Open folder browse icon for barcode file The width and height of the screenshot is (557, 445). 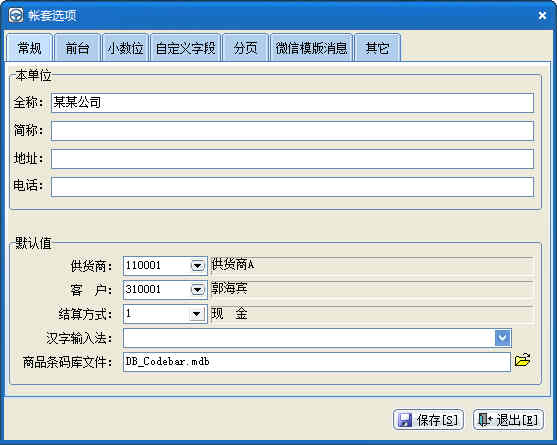pos(522,360)
